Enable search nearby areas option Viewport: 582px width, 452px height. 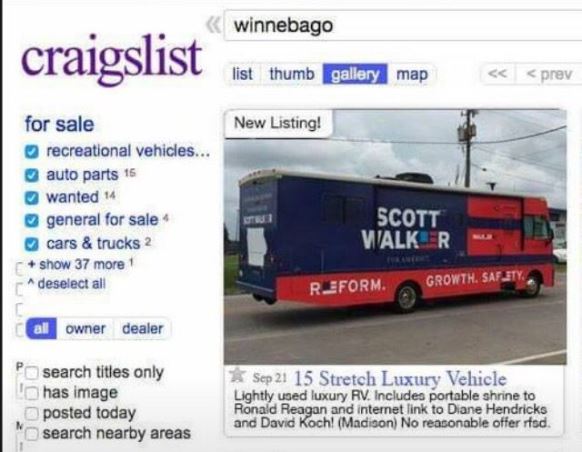[x=32, y=433]
